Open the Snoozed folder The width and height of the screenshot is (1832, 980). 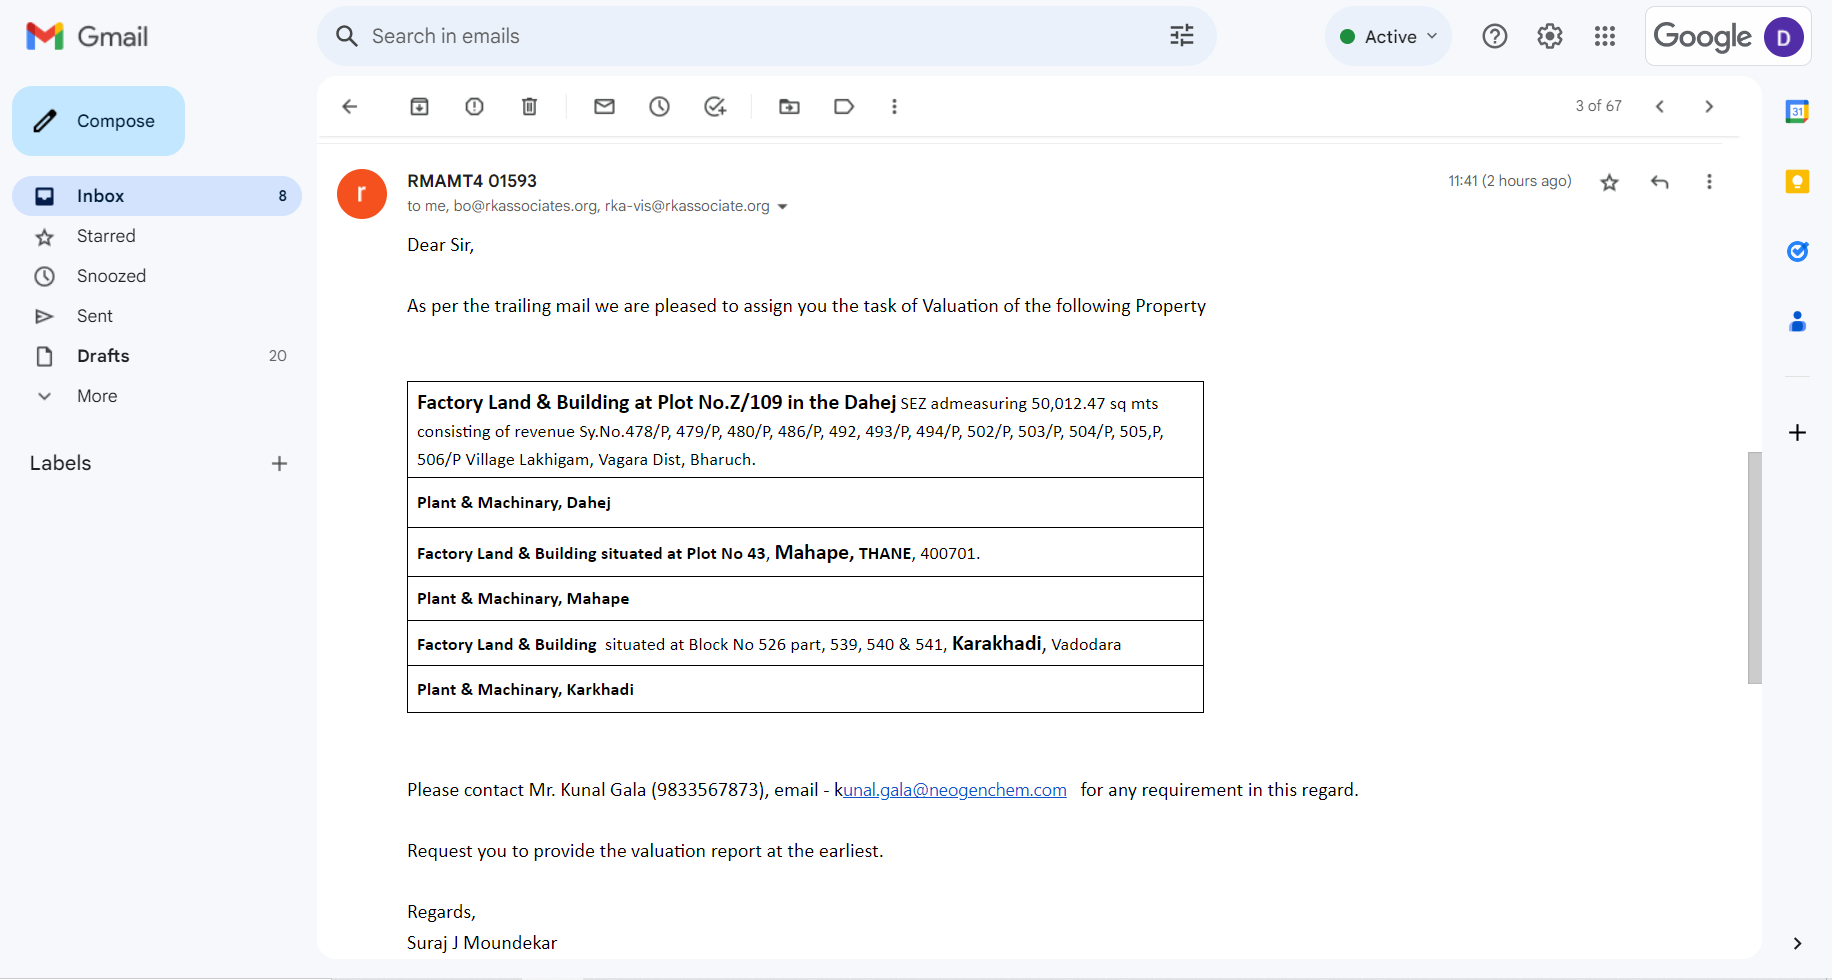(157, 276)
